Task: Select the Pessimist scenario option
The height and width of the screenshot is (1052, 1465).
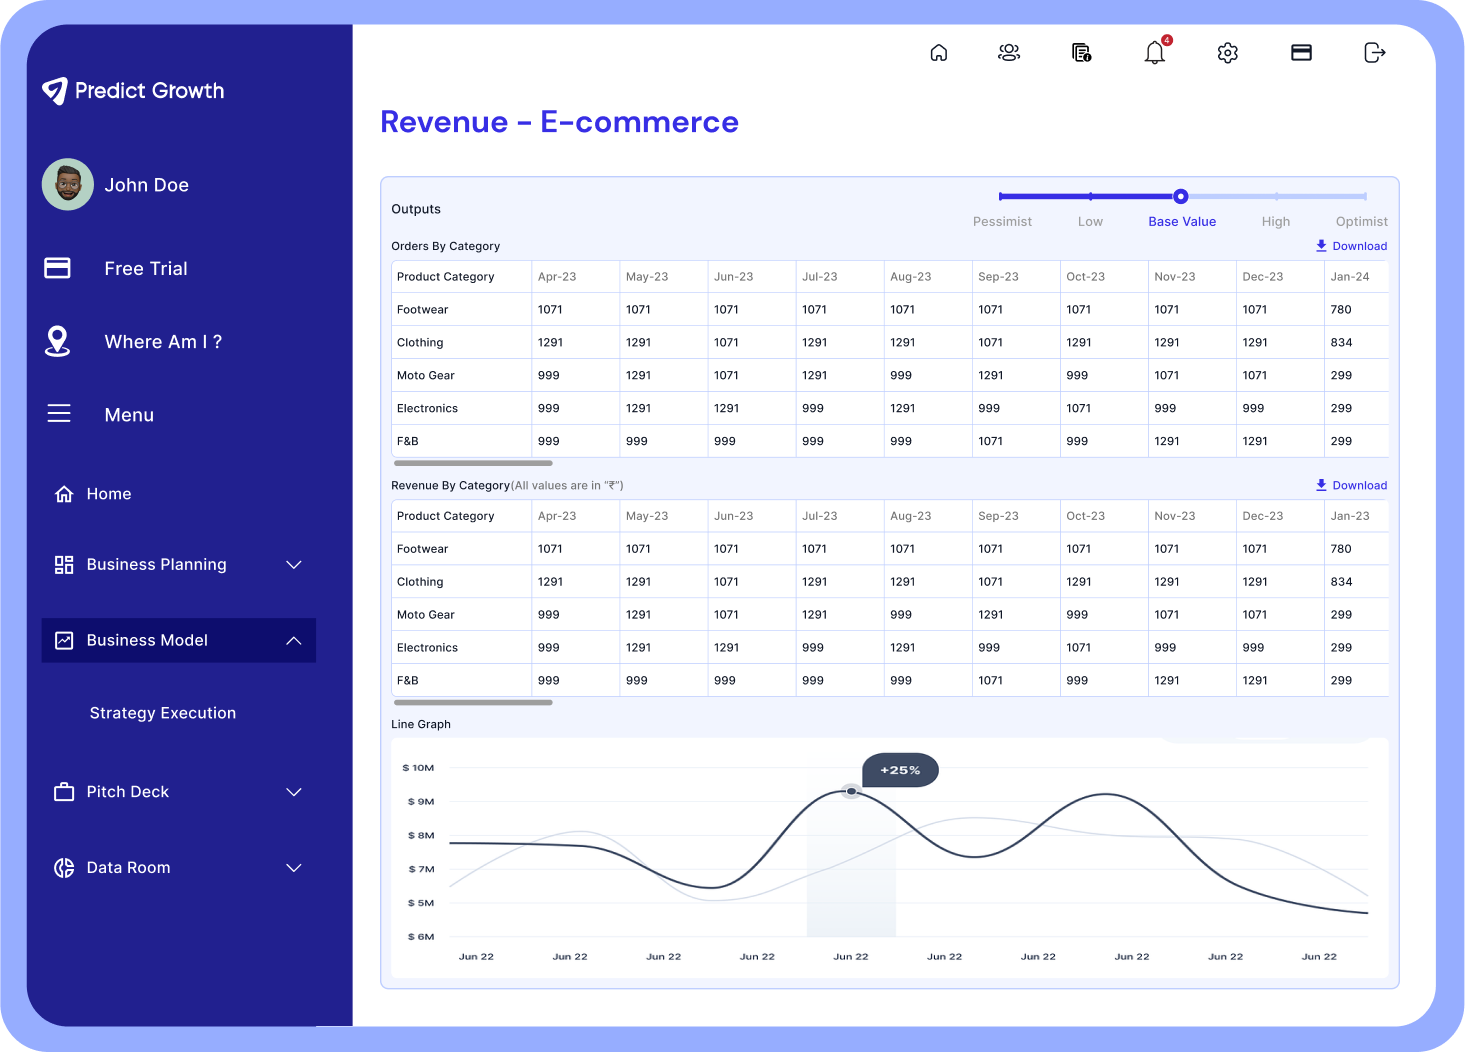Action: 1002,221
